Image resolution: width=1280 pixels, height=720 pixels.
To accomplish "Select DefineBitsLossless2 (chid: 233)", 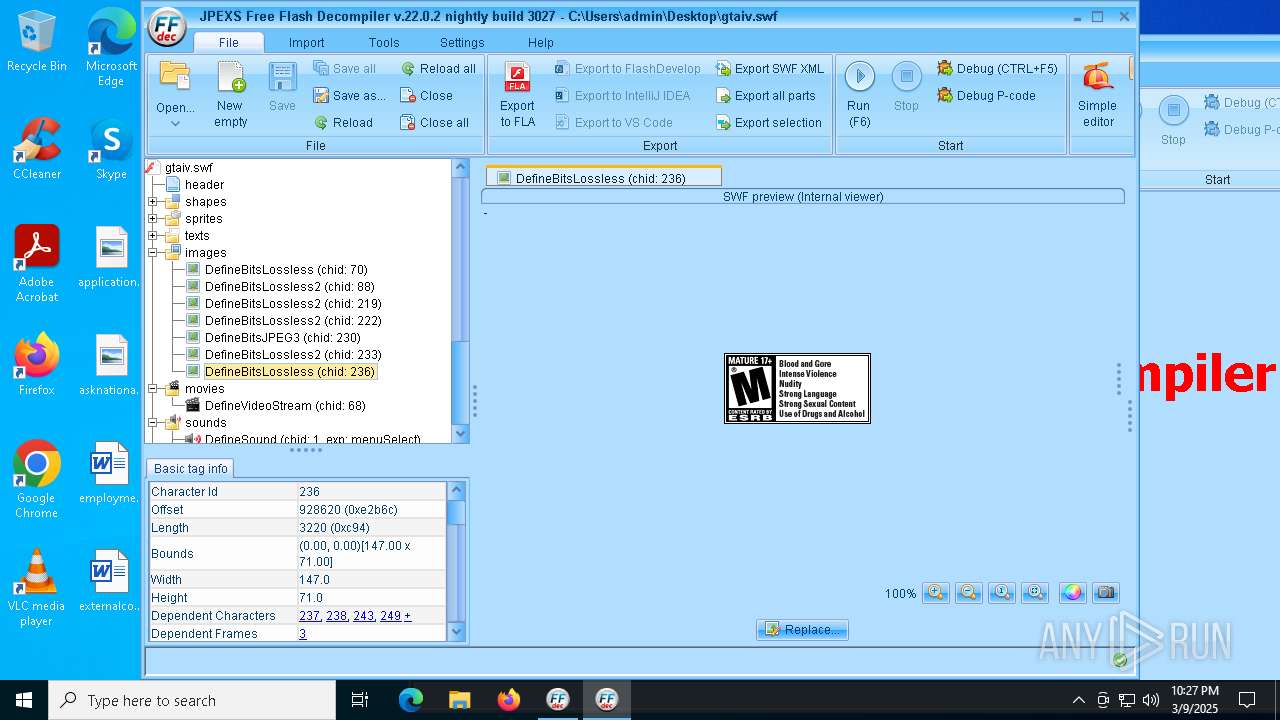I will (293, 355).
